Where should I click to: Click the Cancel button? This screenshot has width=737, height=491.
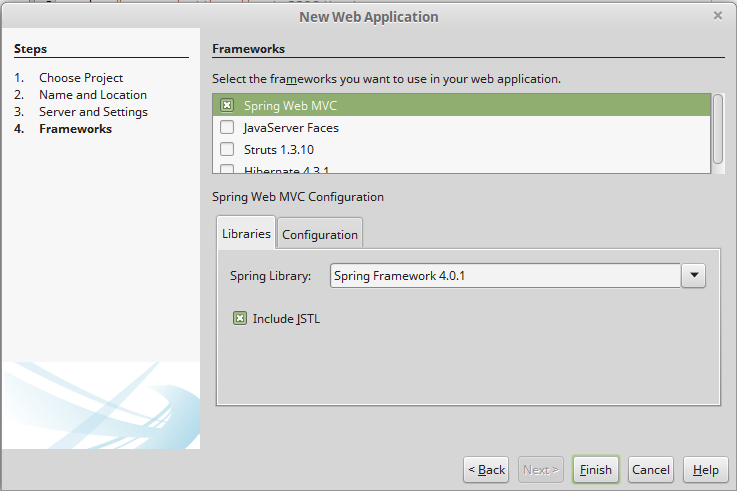coord(651,470)
